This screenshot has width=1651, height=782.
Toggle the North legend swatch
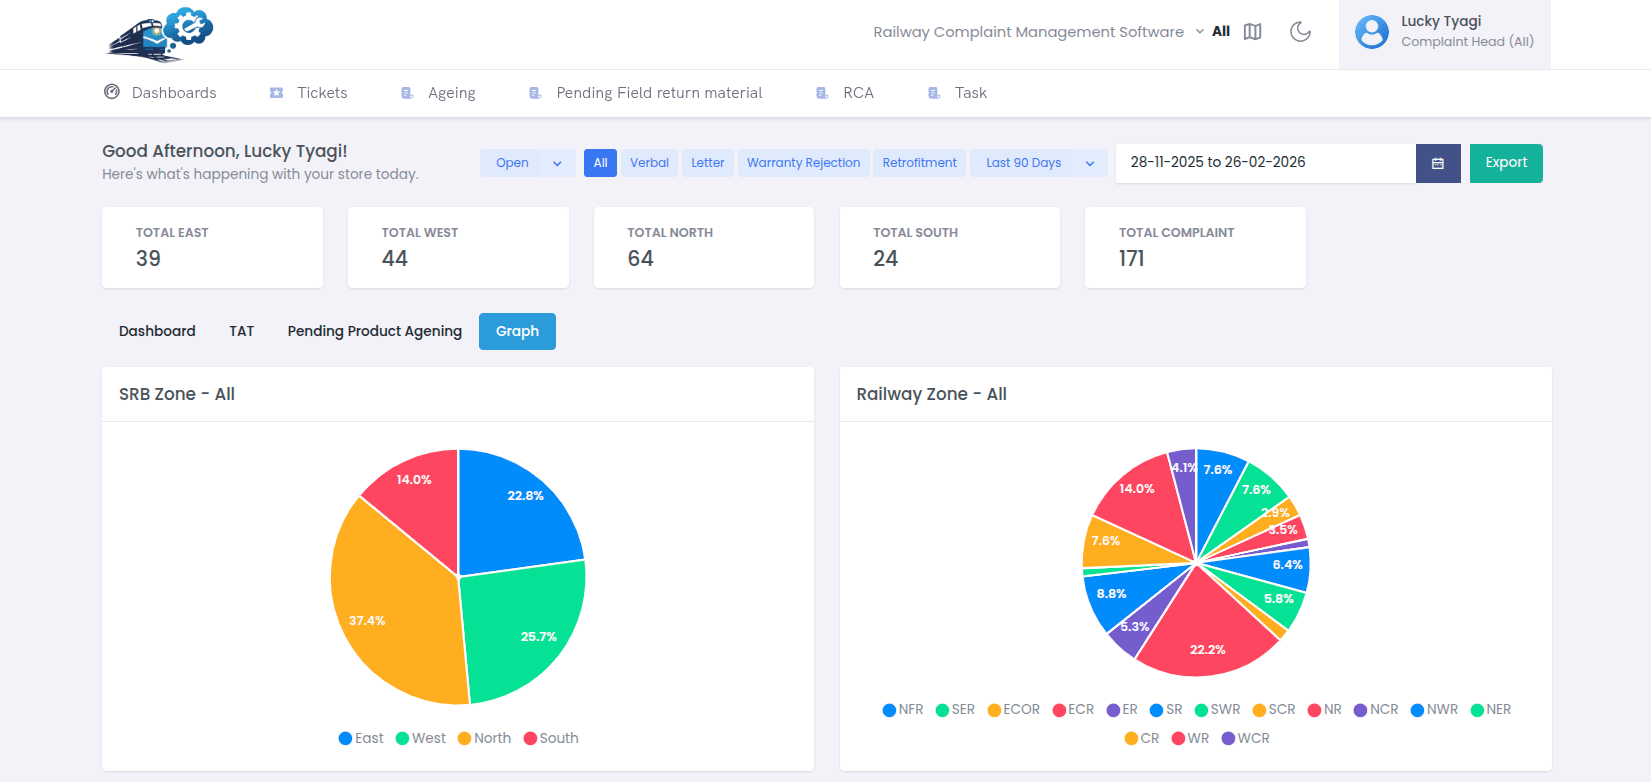click(x=465, y=738)
